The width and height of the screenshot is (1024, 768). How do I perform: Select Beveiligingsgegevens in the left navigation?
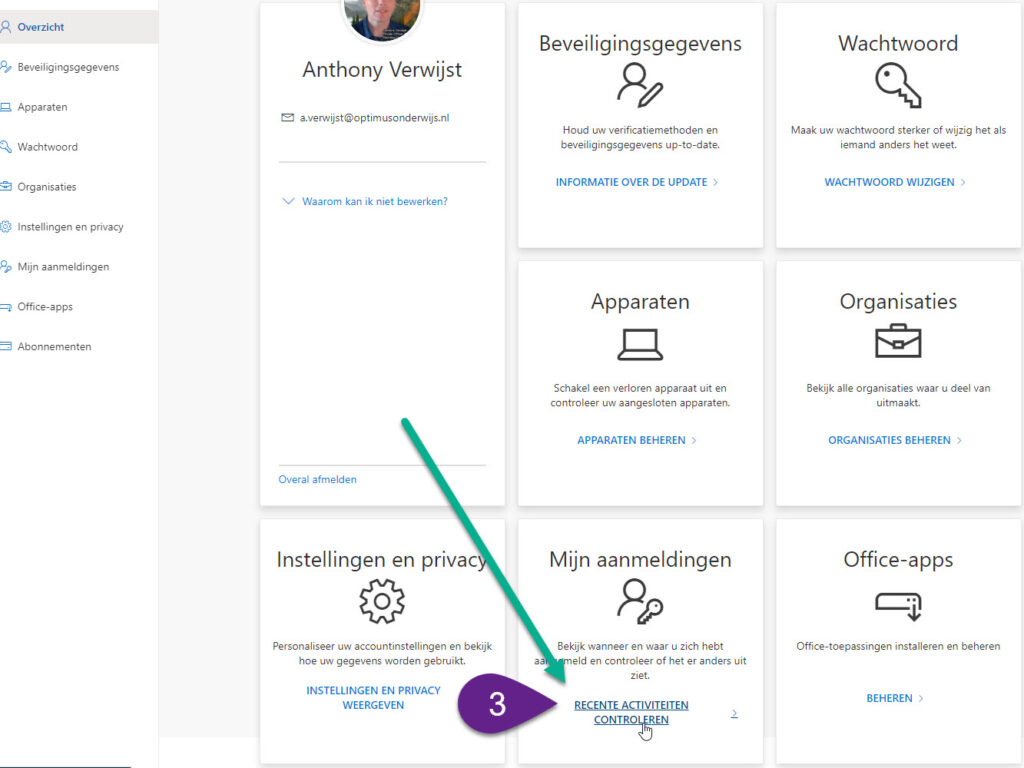coord(67,67)
